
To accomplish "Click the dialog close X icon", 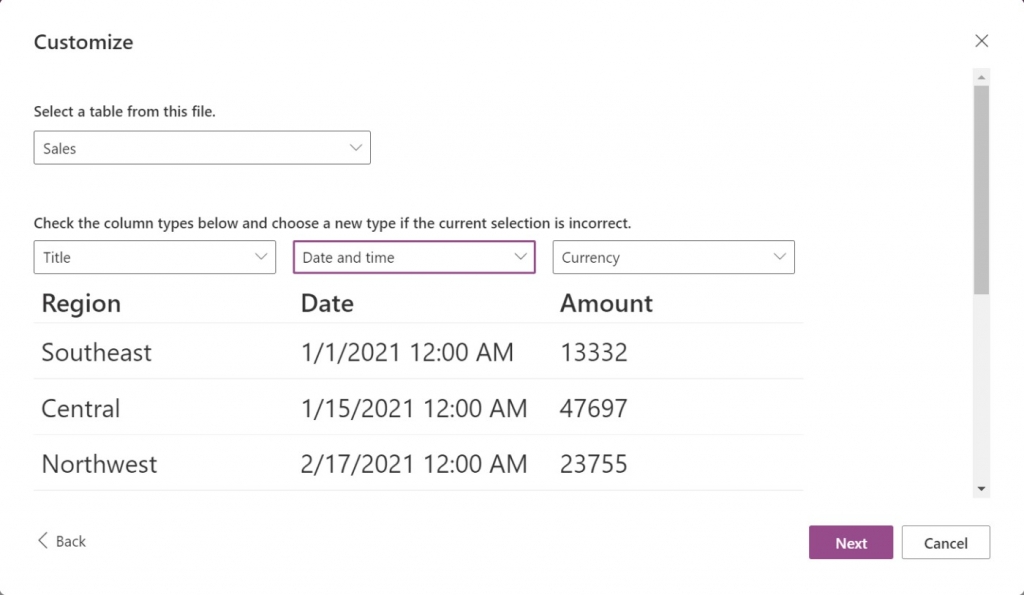I will pyautogui.click(x=981, y=41).
